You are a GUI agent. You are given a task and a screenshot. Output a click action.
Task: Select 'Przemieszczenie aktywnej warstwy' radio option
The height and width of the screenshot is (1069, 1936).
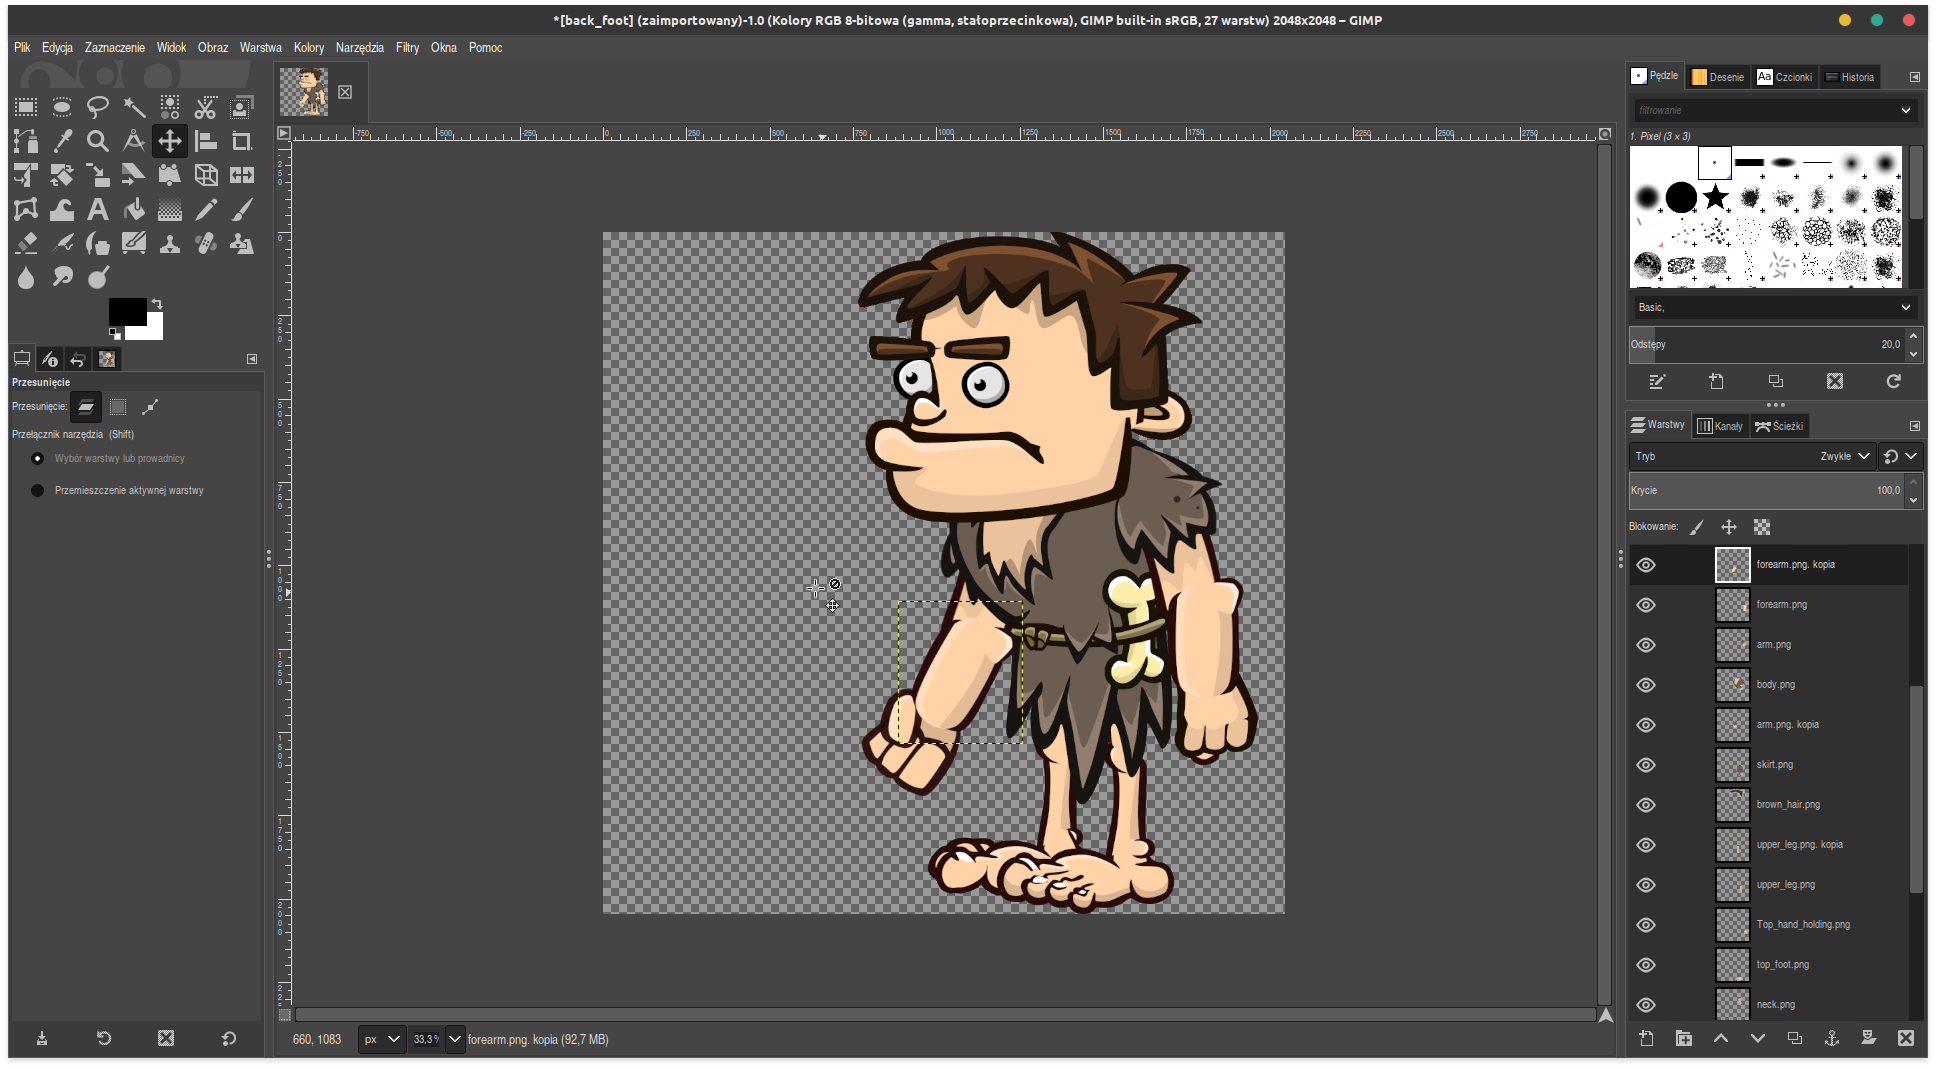pos(38,490)
